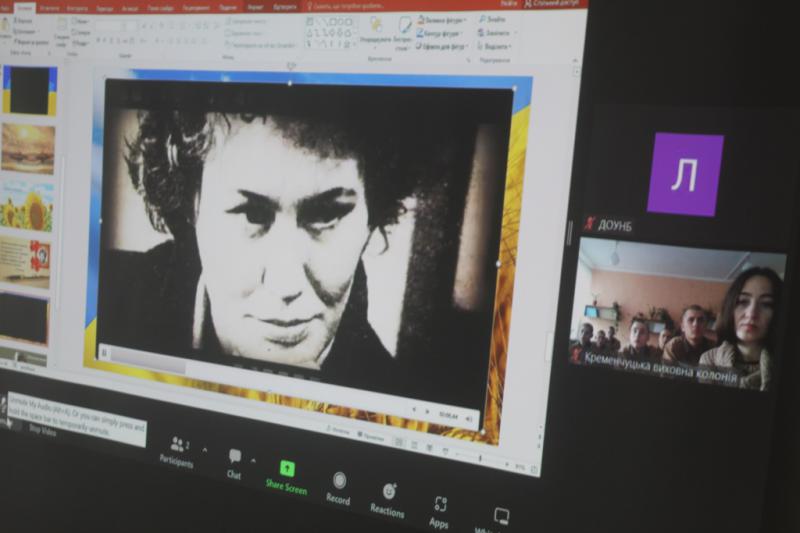Open the Zoom Participants panel

pos(176,451)
